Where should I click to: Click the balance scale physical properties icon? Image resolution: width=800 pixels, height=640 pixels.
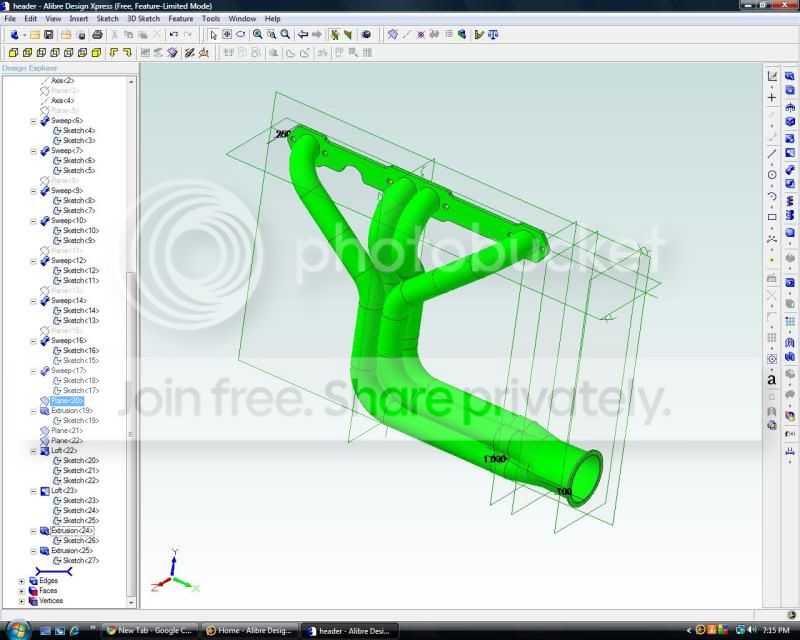pyautogui.click(x=493, y=35)
